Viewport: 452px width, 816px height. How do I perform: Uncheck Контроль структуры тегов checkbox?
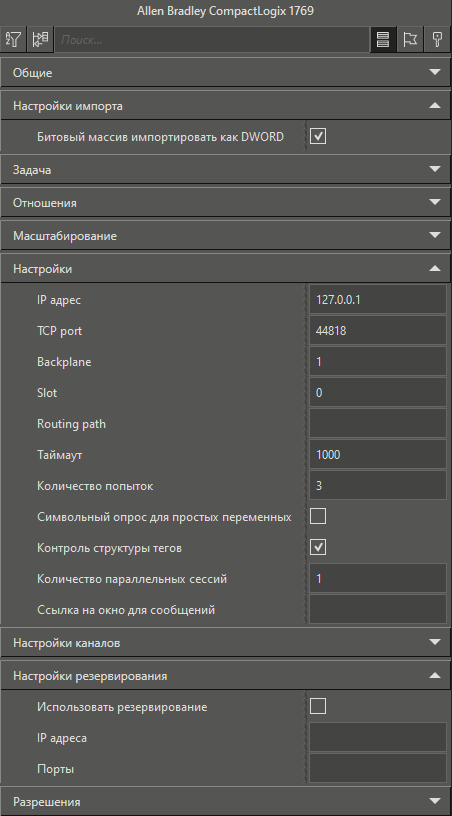coord(318,547)
